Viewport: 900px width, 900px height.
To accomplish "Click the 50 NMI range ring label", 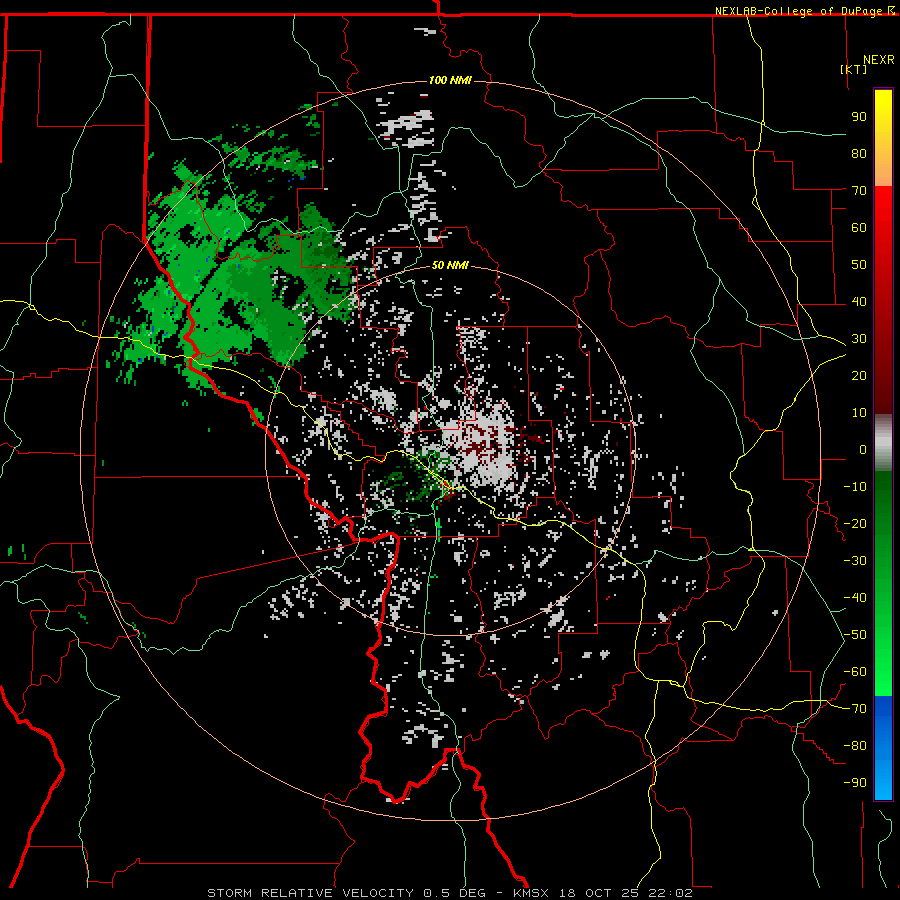I will [450, 265].
